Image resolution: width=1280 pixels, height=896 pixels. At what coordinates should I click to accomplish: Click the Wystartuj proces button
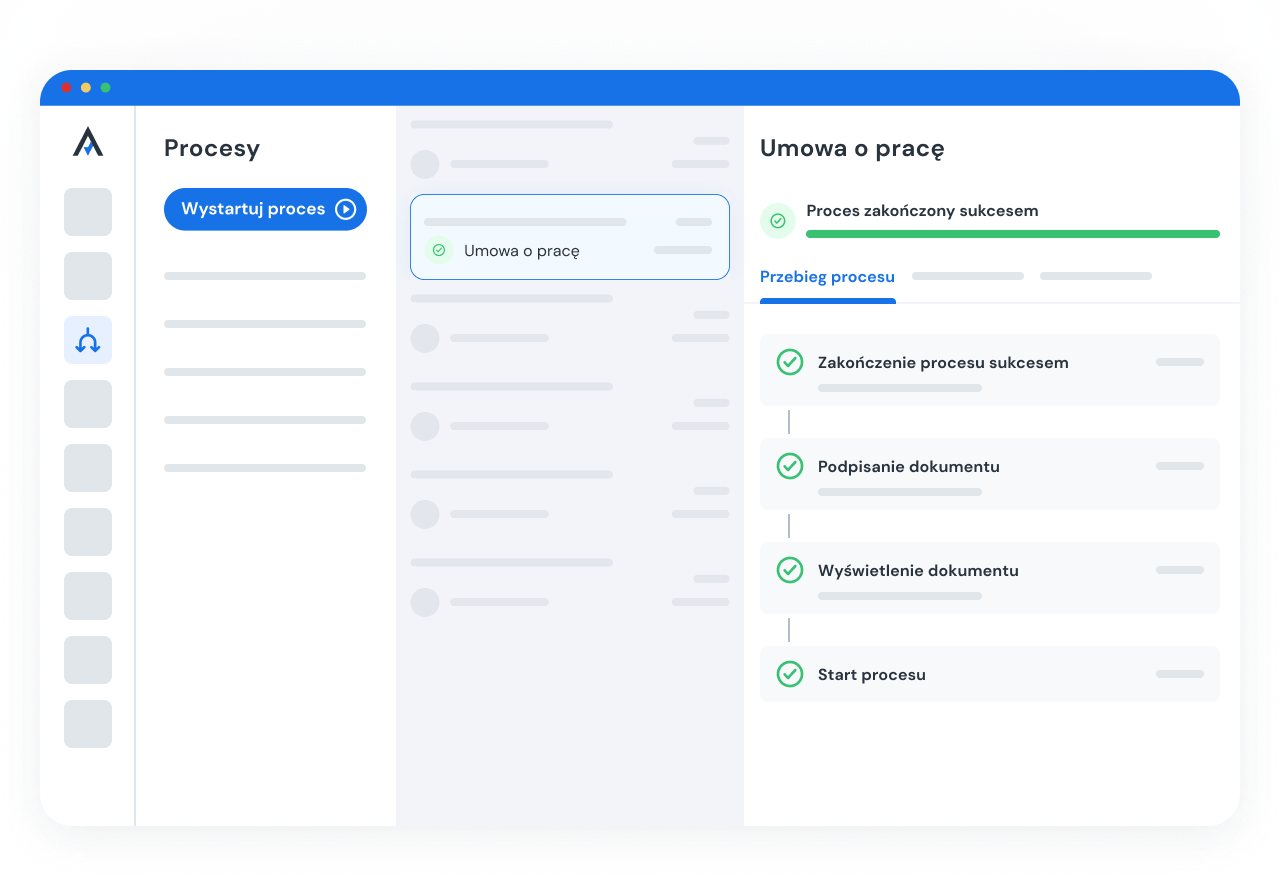coord(265,209)
